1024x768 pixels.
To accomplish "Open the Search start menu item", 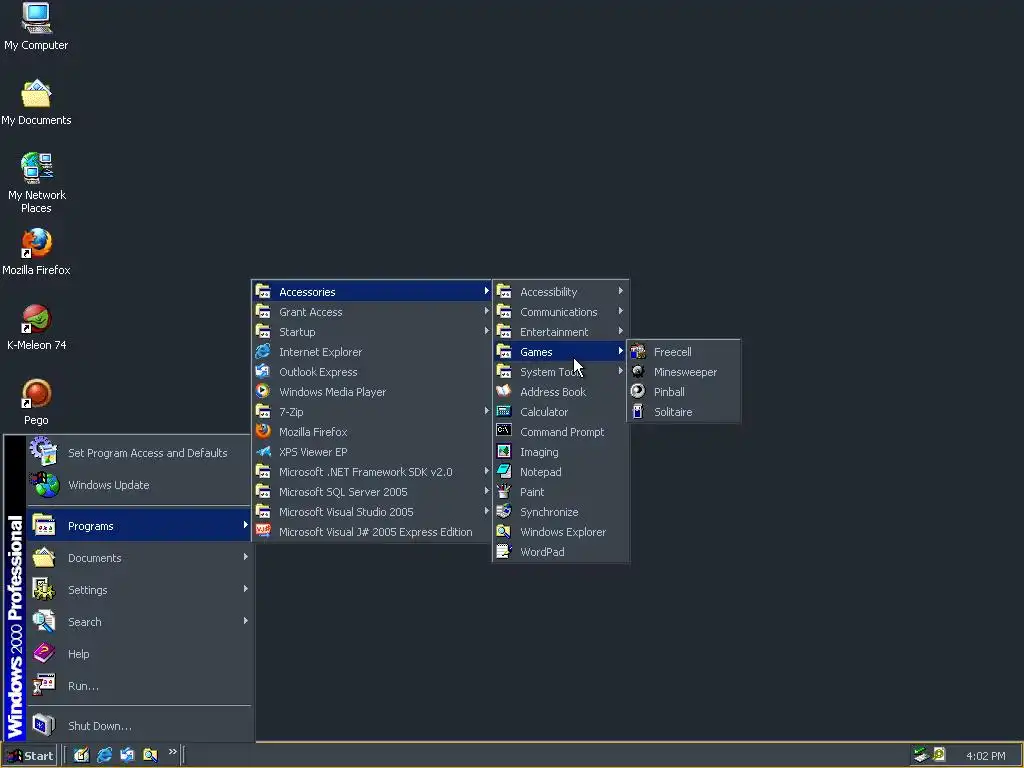I will [x=139, y=622].
